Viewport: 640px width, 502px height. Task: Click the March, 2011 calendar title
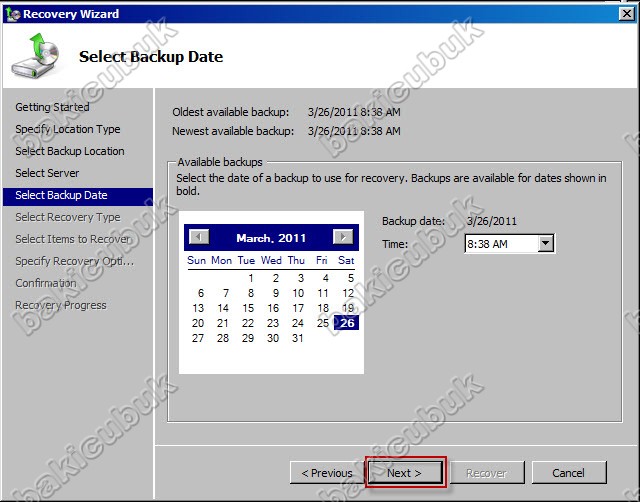tap(271, 238)
